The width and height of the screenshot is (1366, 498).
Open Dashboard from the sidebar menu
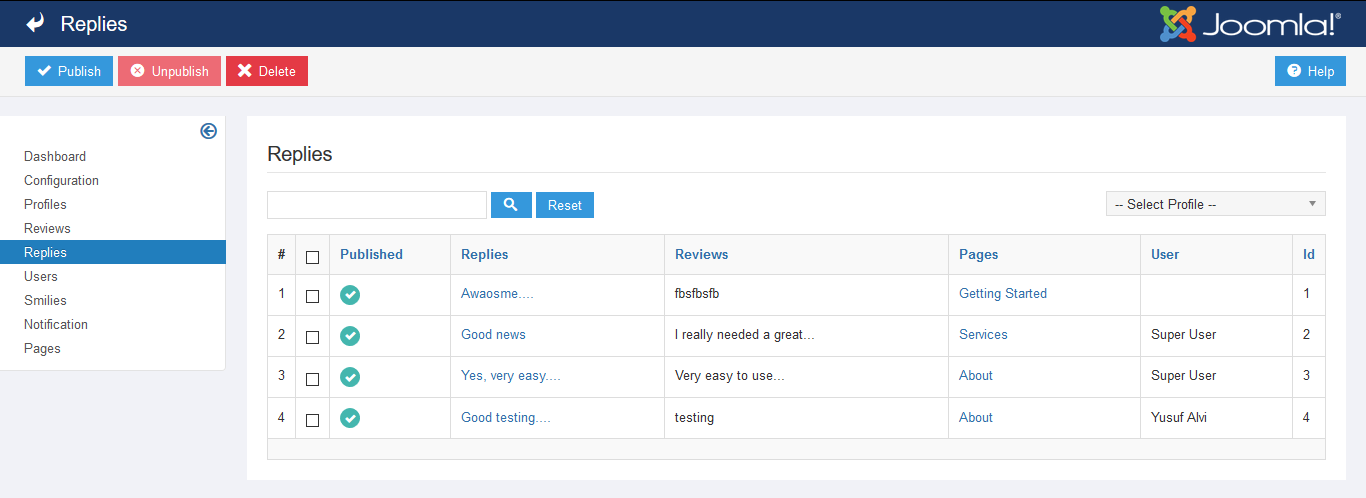coord(55,156)
